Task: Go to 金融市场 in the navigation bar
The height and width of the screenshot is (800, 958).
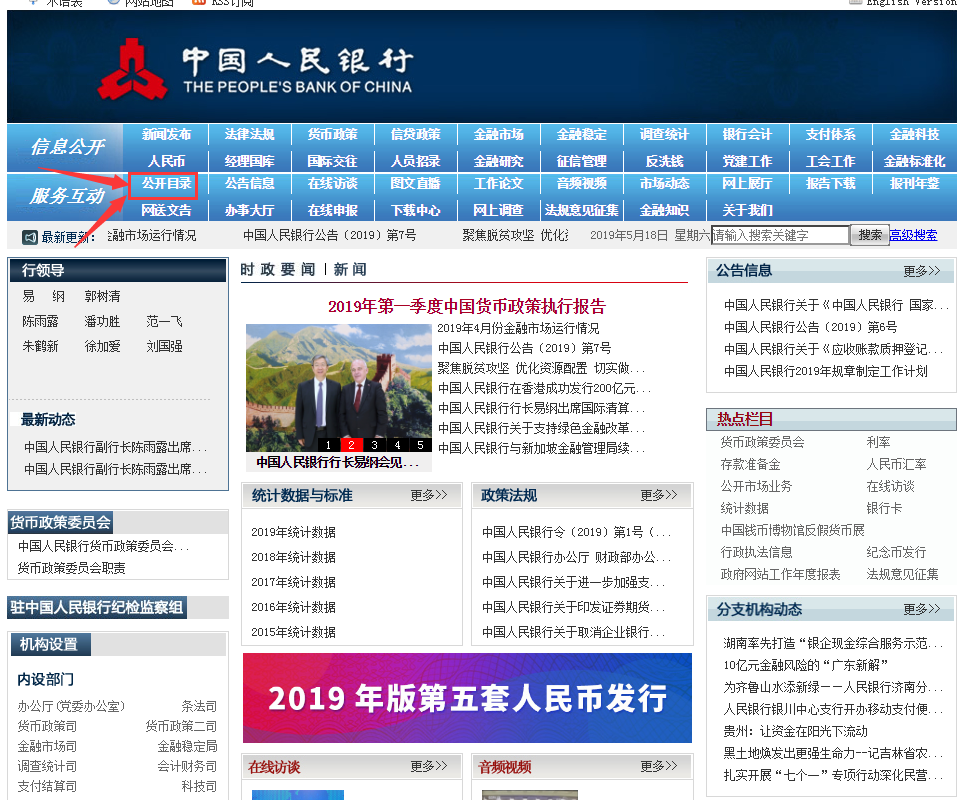Action: coord(498,135)
